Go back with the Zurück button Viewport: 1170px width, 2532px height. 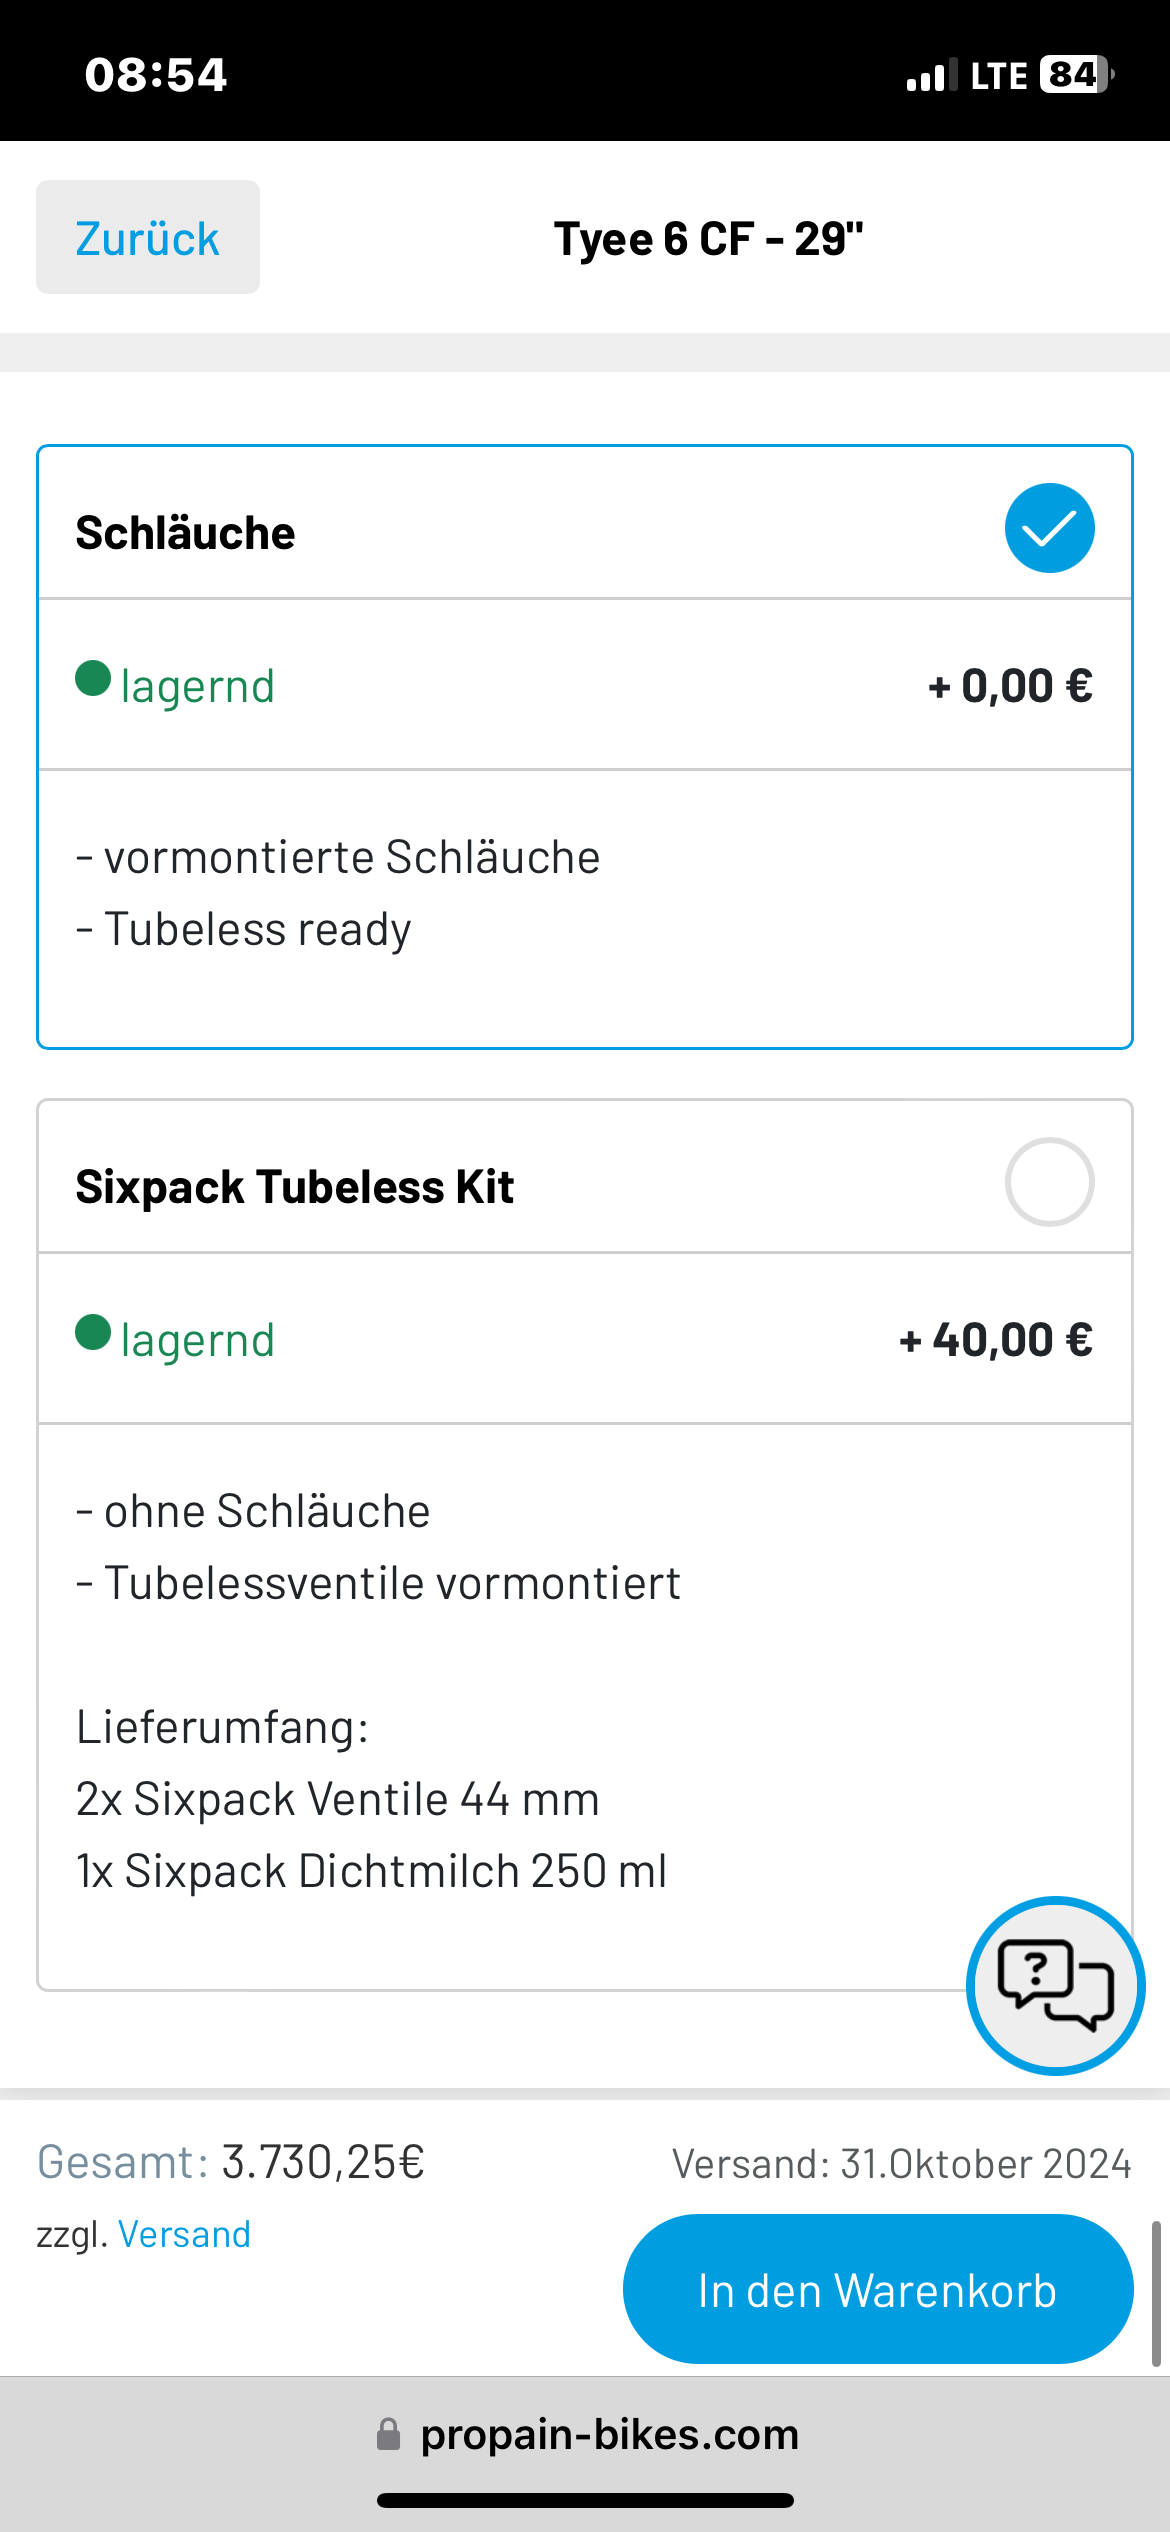[148, 237]
